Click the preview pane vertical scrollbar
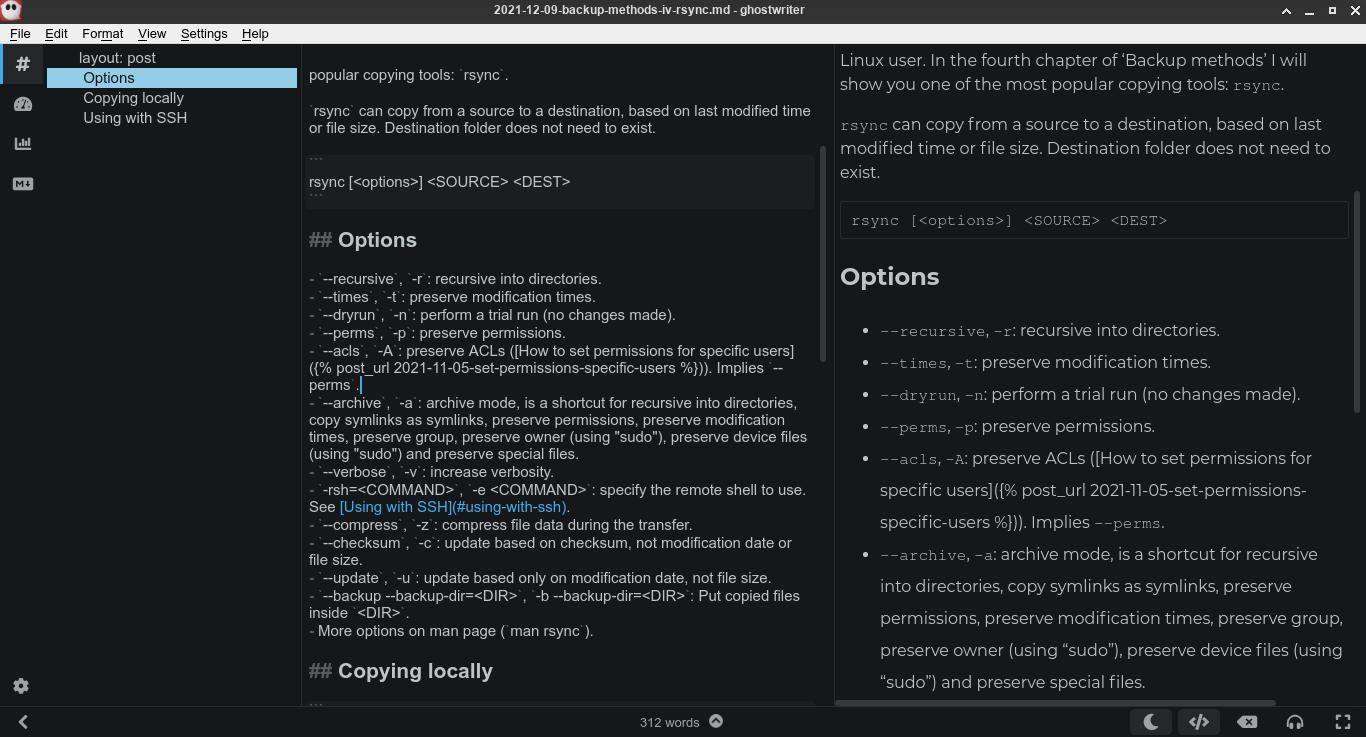1366x737 pixels. click(1357, 301)
